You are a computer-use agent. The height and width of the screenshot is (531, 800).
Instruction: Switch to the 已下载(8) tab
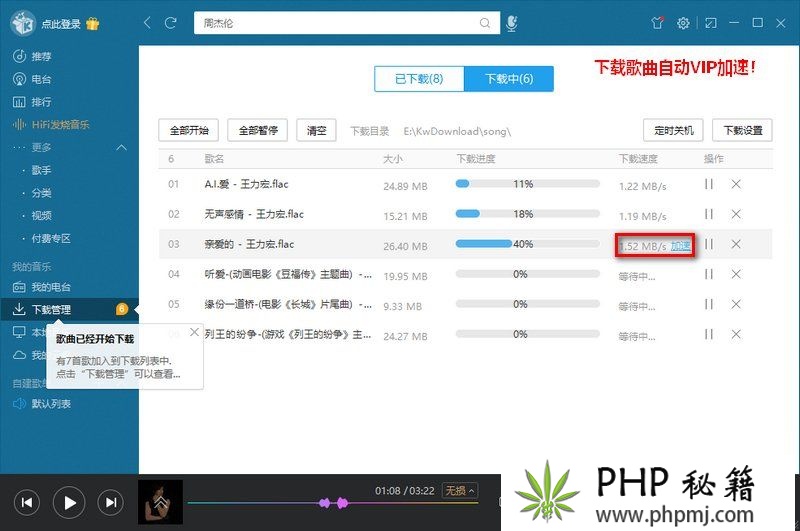click(x=418, y=79)
